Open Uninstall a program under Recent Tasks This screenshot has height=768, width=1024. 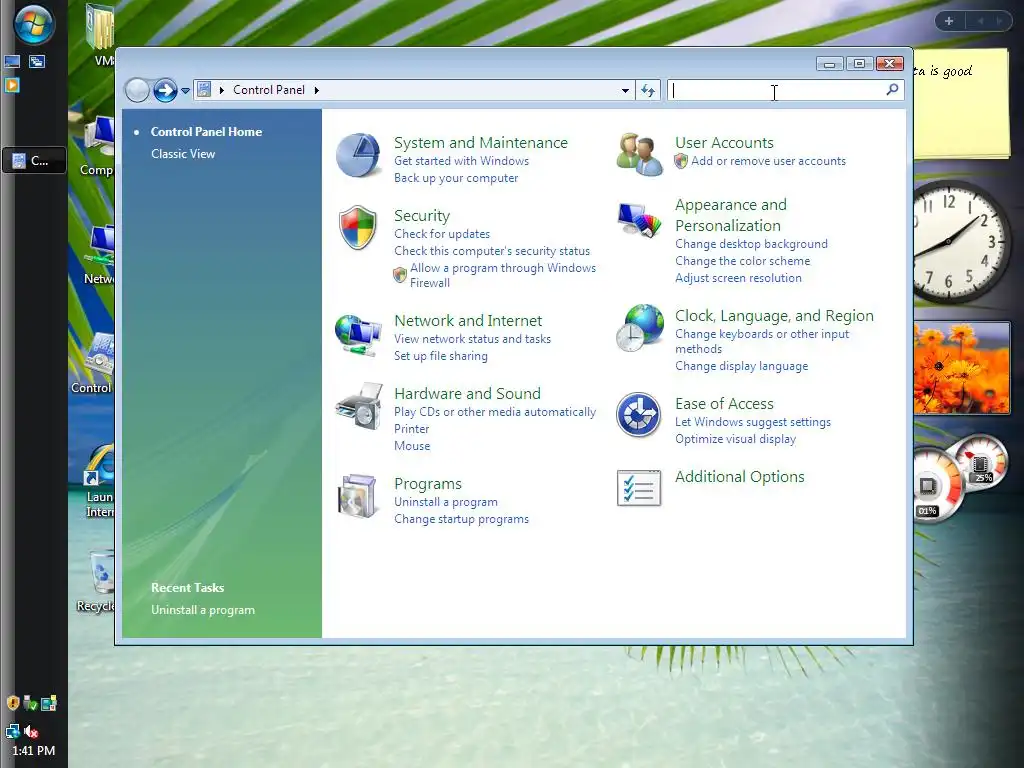pos(203,609)
